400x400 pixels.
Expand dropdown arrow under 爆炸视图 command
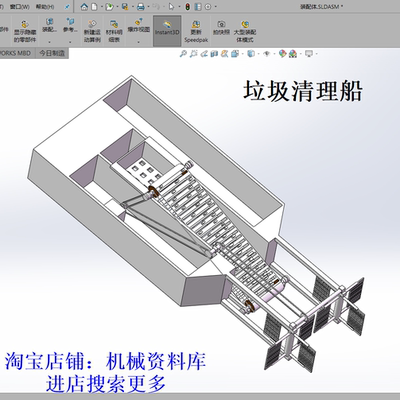139,42
